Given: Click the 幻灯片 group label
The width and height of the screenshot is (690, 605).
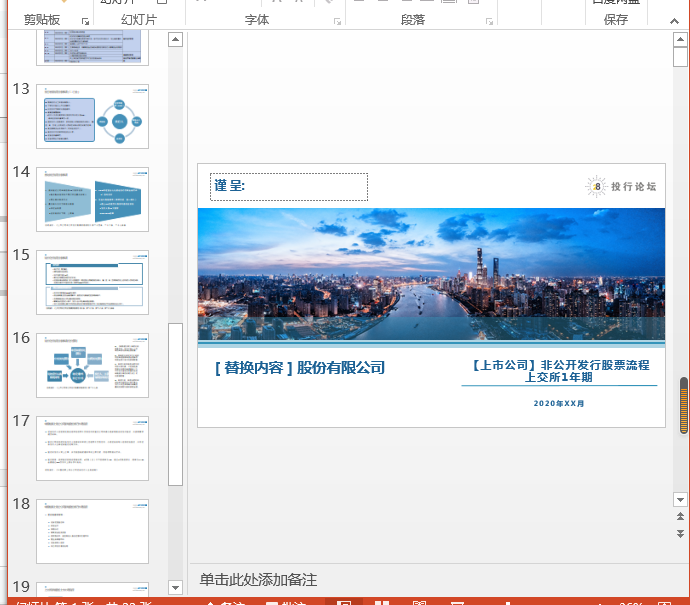Looking at the screenshot, I should (x=139, y=20).
